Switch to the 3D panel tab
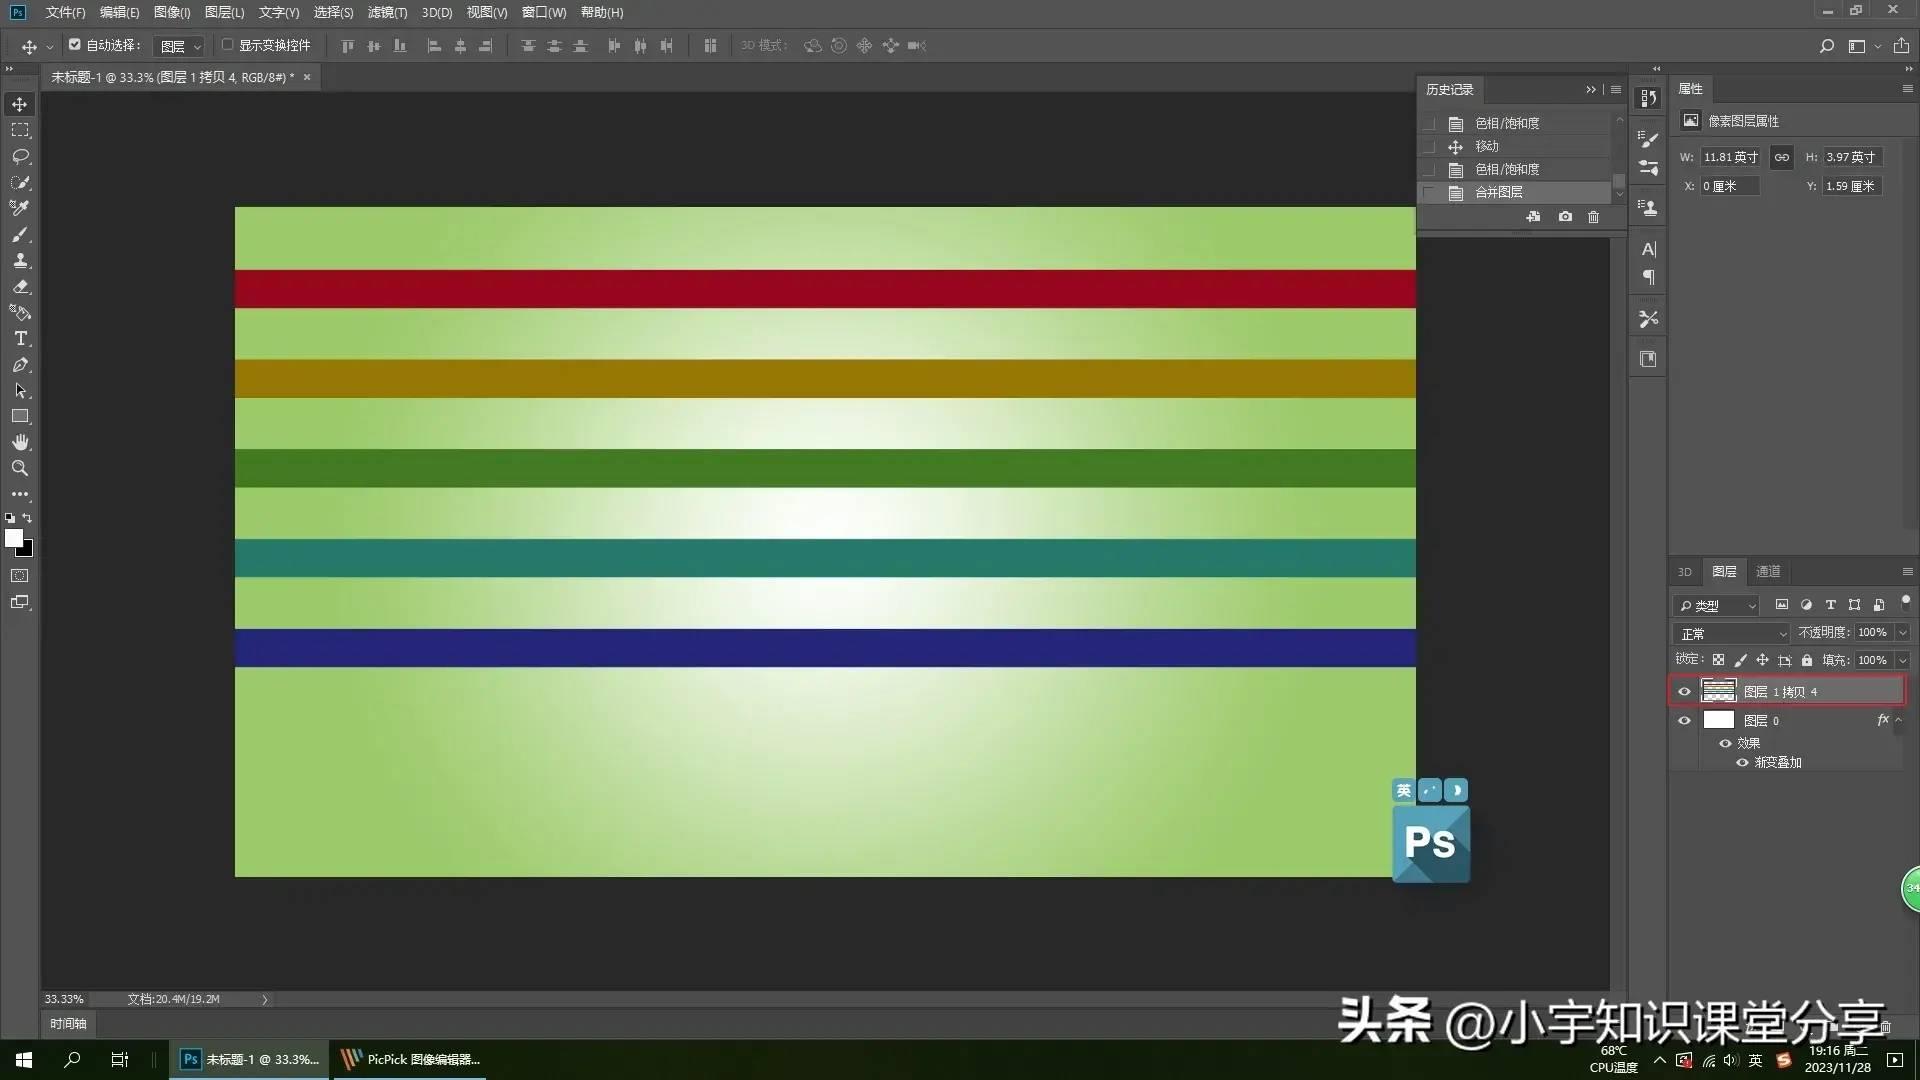This screenshot has width=1920, height=1080. coord(1685,571)
